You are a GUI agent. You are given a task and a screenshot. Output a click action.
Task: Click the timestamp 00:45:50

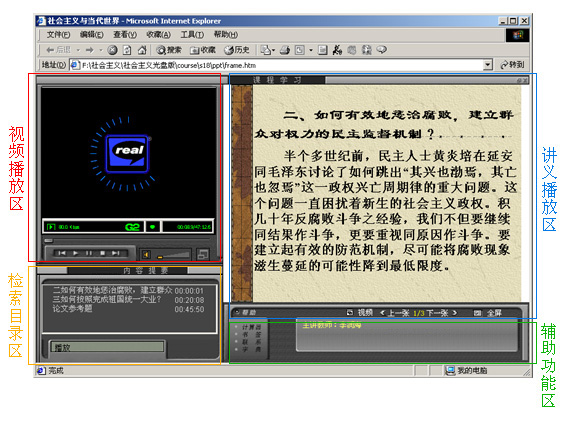189,309
